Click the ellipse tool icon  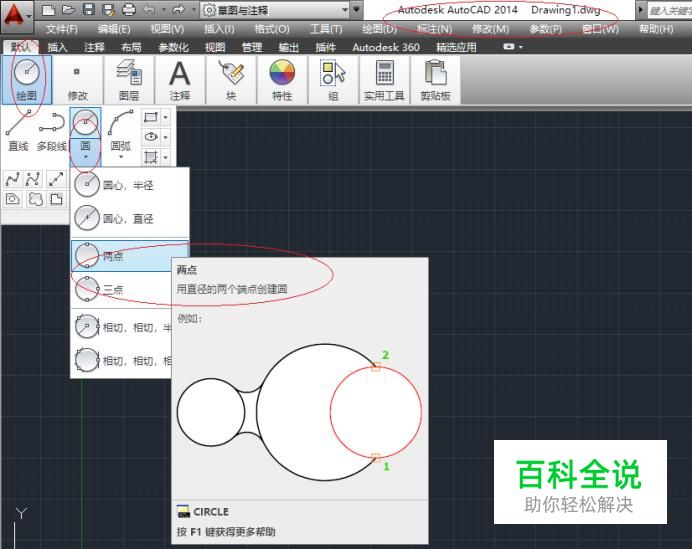[151, 137]
